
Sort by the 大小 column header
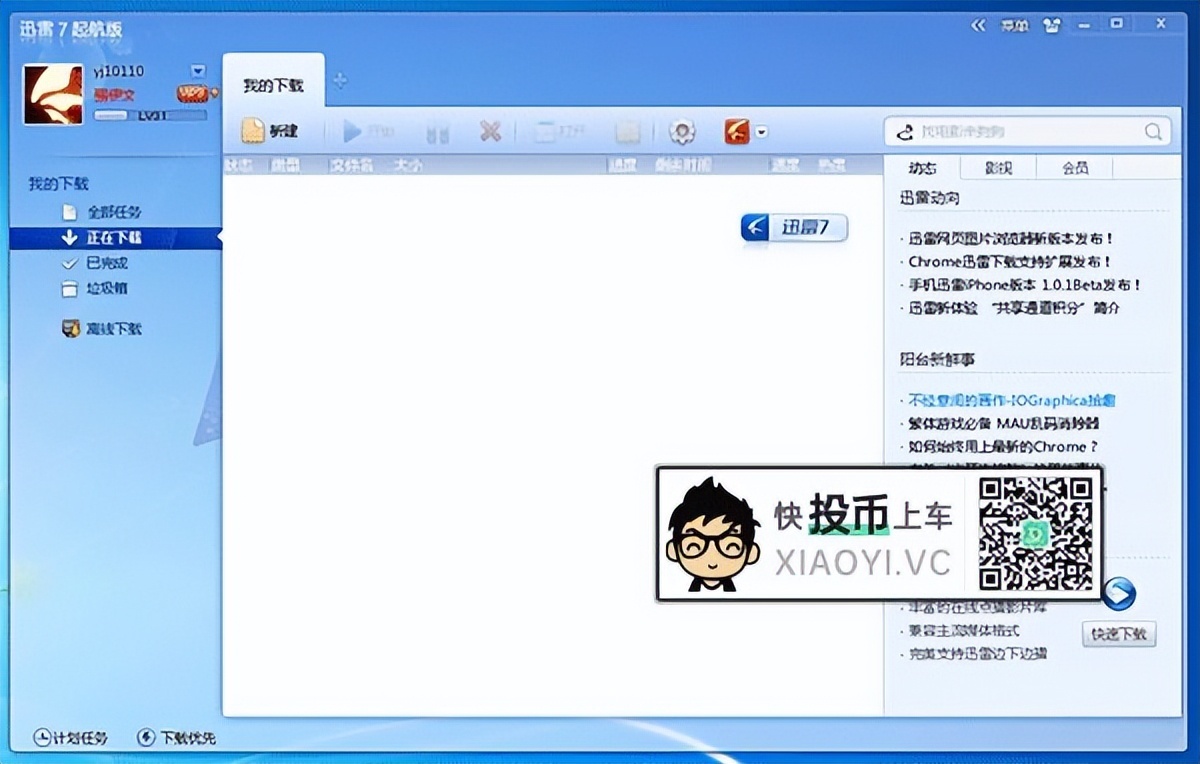[407, 165]
